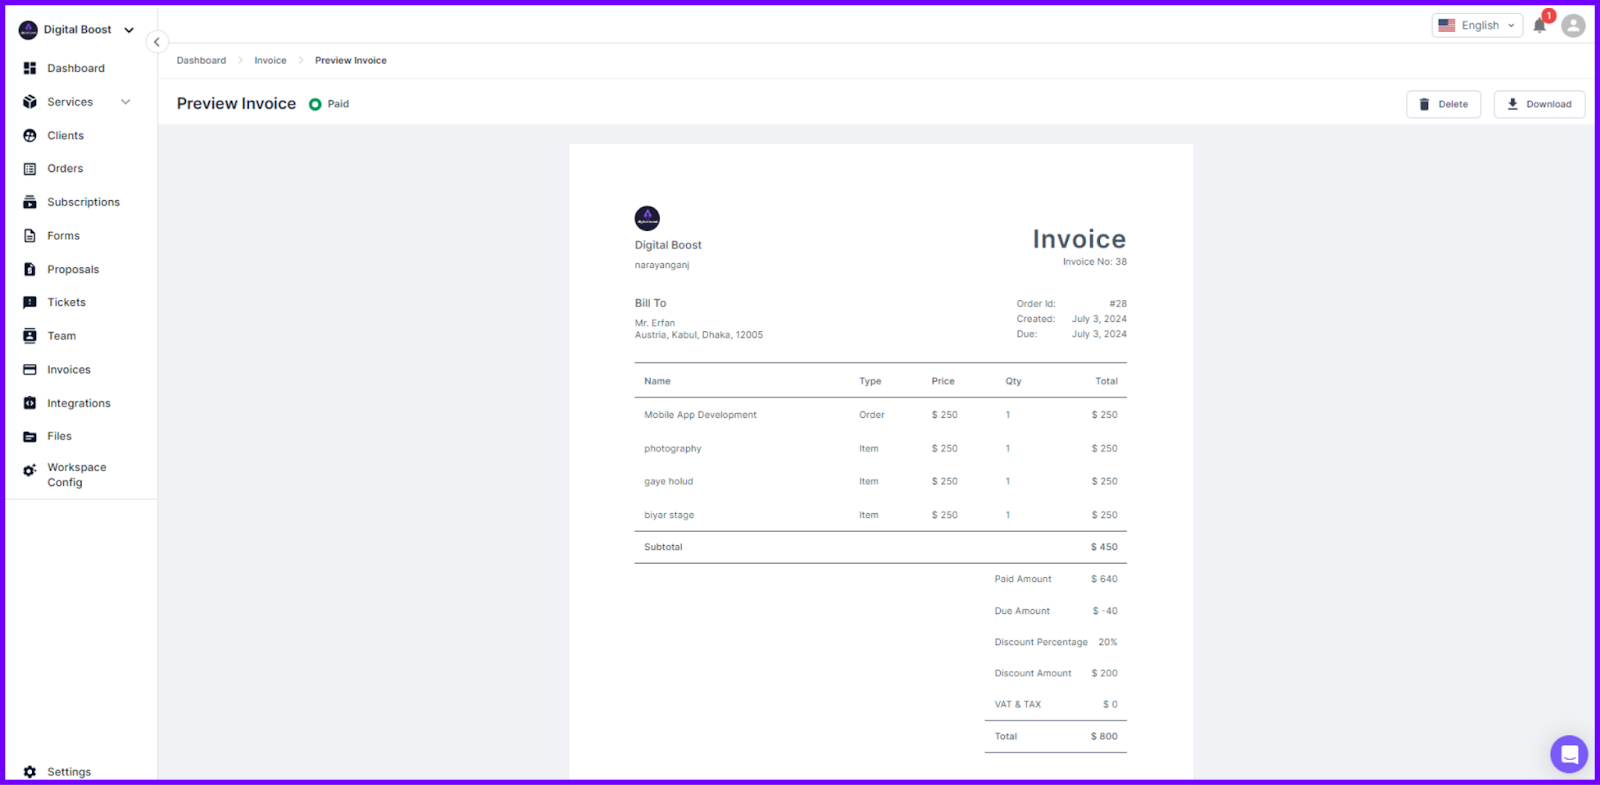
Task: Go to Dashboard menu item
Action: (x=76, y=68)
